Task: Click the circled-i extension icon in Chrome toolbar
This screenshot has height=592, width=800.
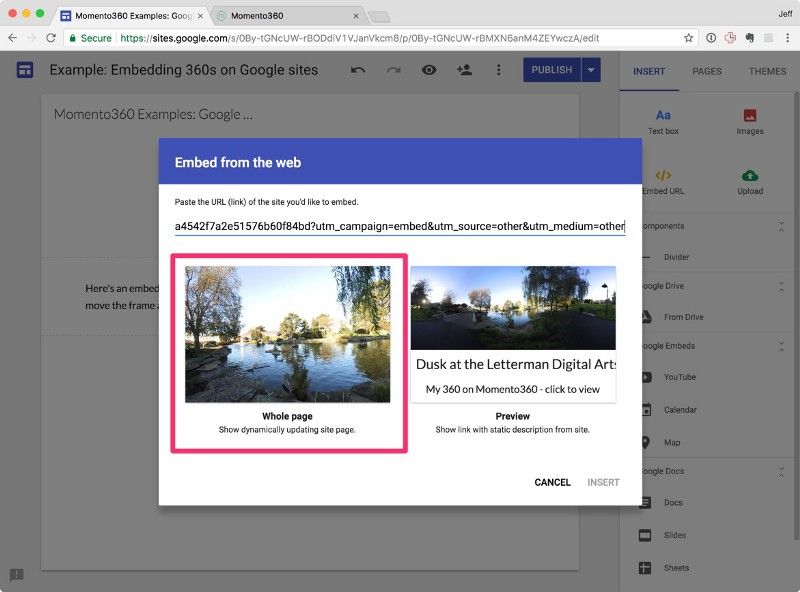Action: pyautogui.click(x=711, y=38)
